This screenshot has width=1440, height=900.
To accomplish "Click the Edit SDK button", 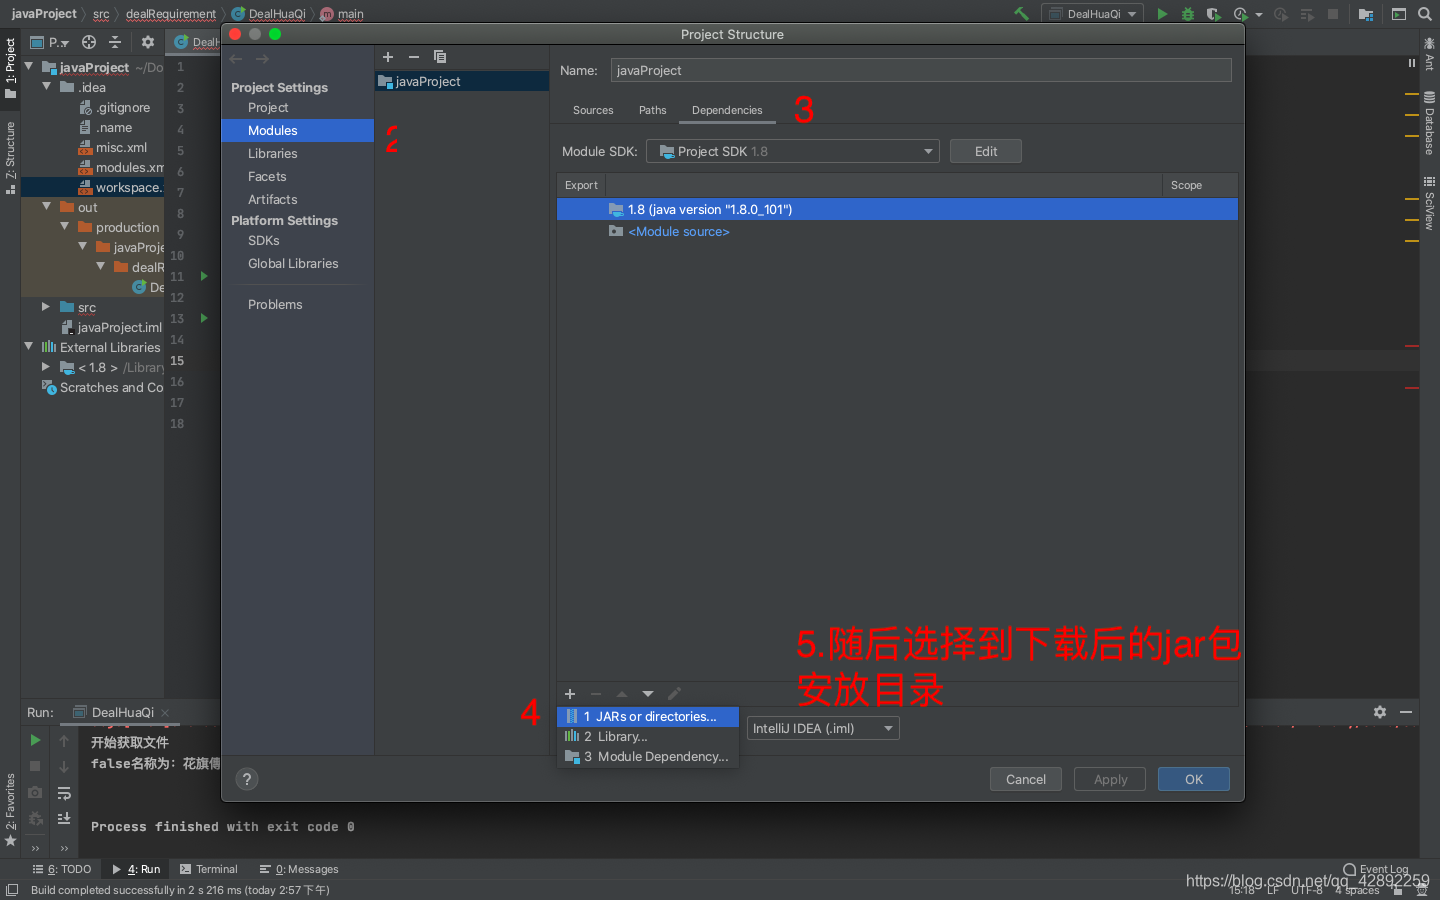I will tap(986, 151).
